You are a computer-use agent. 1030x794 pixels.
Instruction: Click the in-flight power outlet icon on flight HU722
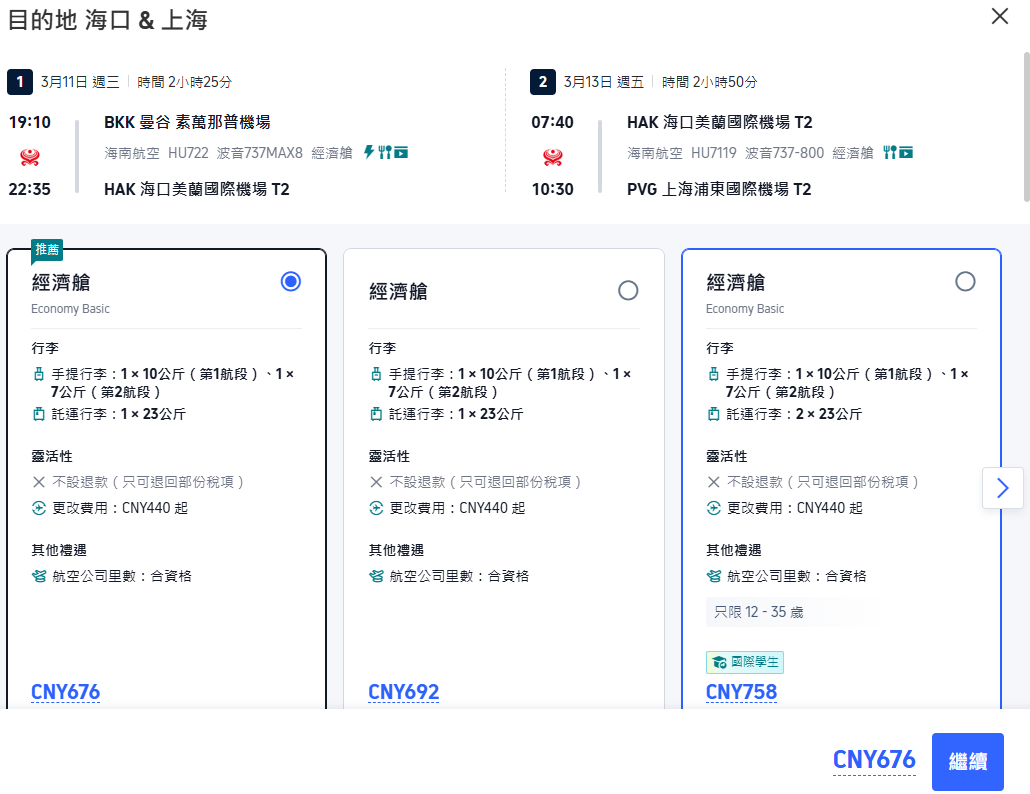[x=369, y=152]
